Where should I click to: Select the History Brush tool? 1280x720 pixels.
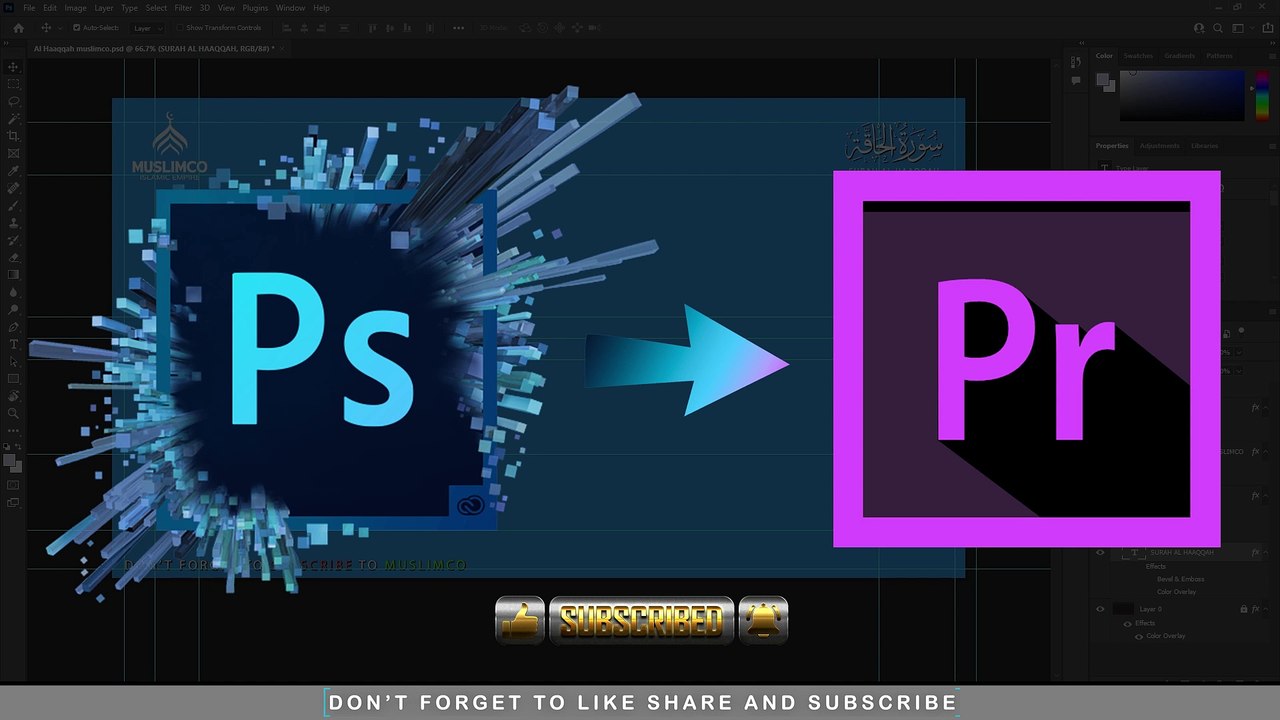tap(13, 240)
